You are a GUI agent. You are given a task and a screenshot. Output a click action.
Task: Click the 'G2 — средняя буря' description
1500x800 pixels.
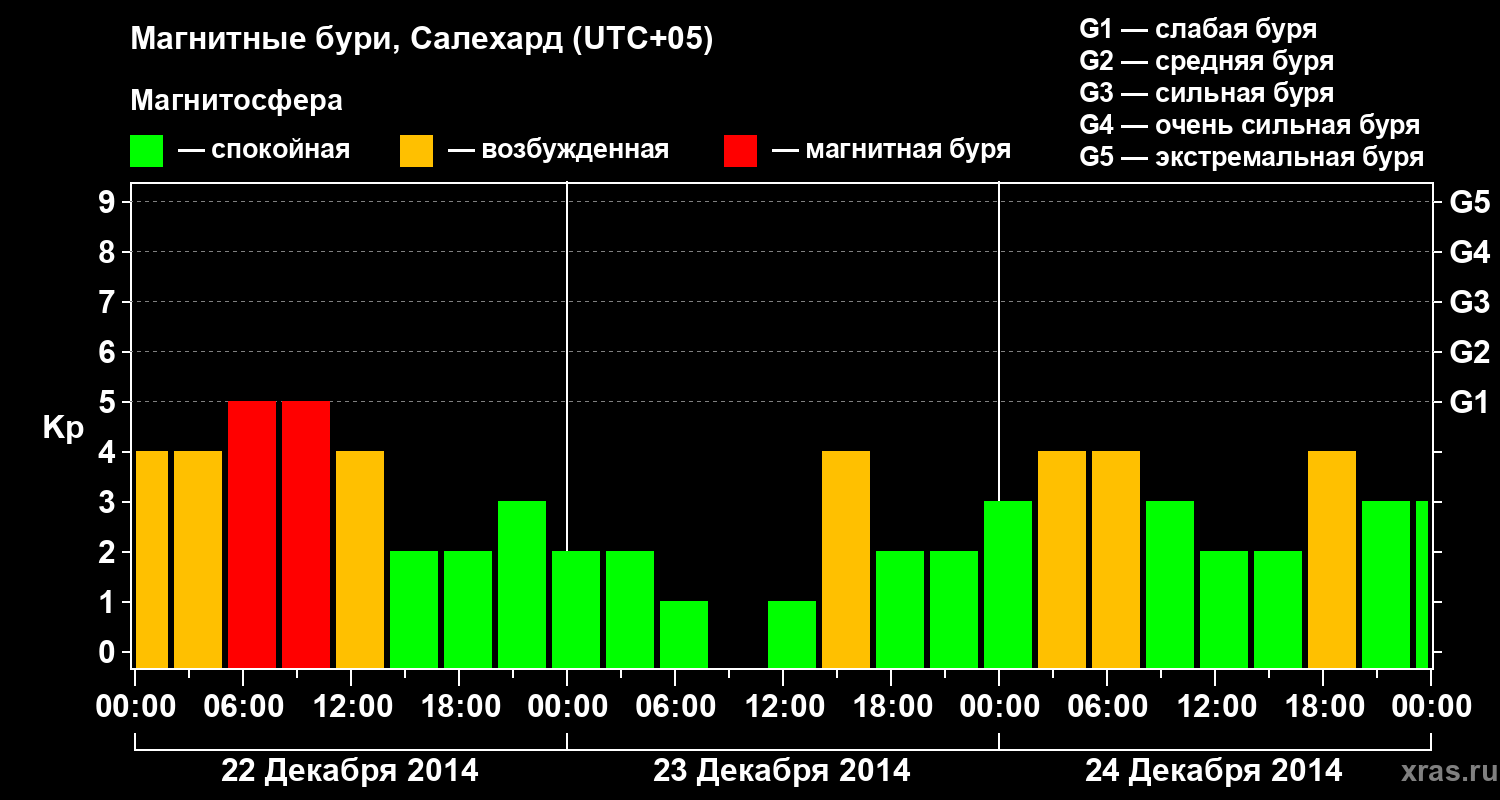1207,61
